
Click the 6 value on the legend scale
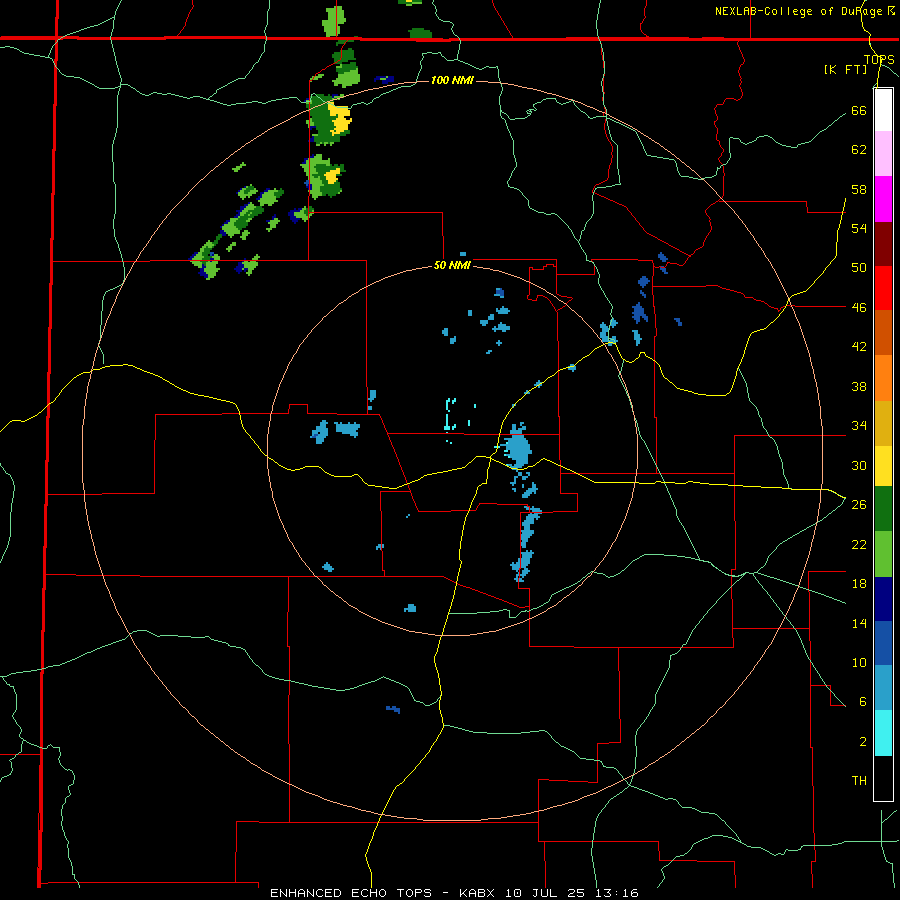click(863, 702)
